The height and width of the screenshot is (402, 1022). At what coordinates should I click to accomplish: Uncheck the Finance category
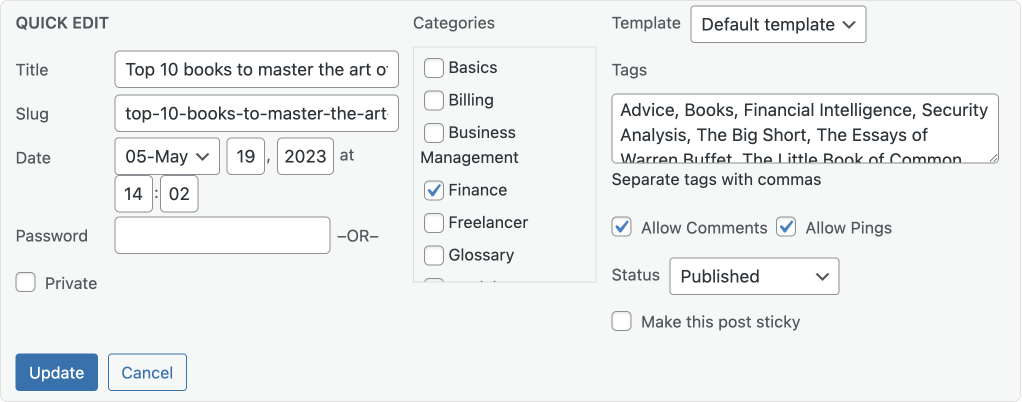click(x=433, y=190)
